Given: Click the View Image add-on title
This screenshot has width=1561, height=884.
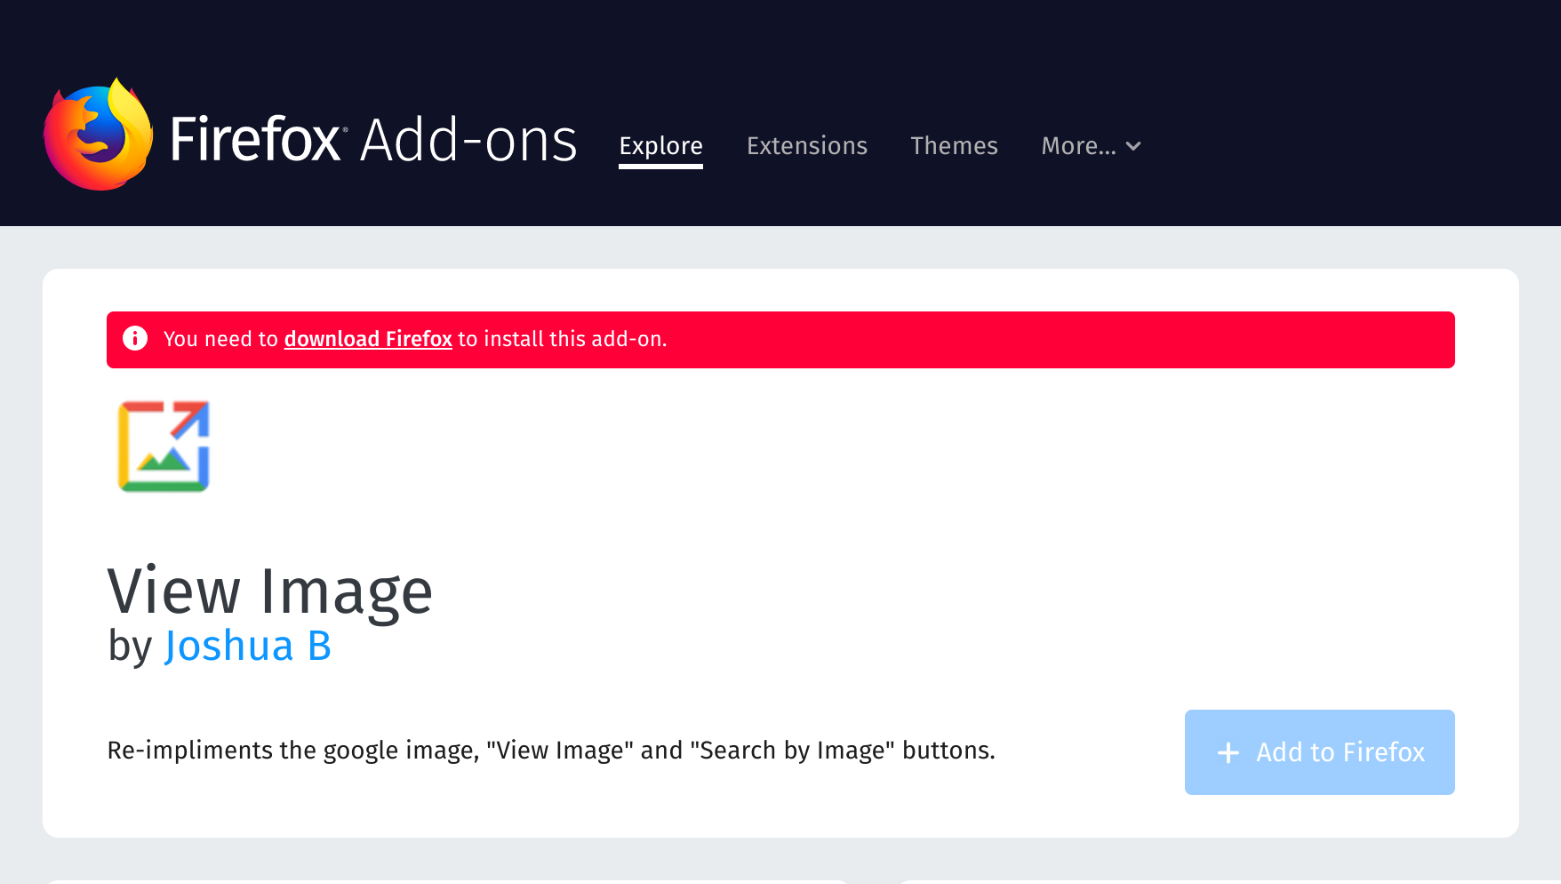Looking at the screenshot, I should pyautogui.click(x=270, y=590).
